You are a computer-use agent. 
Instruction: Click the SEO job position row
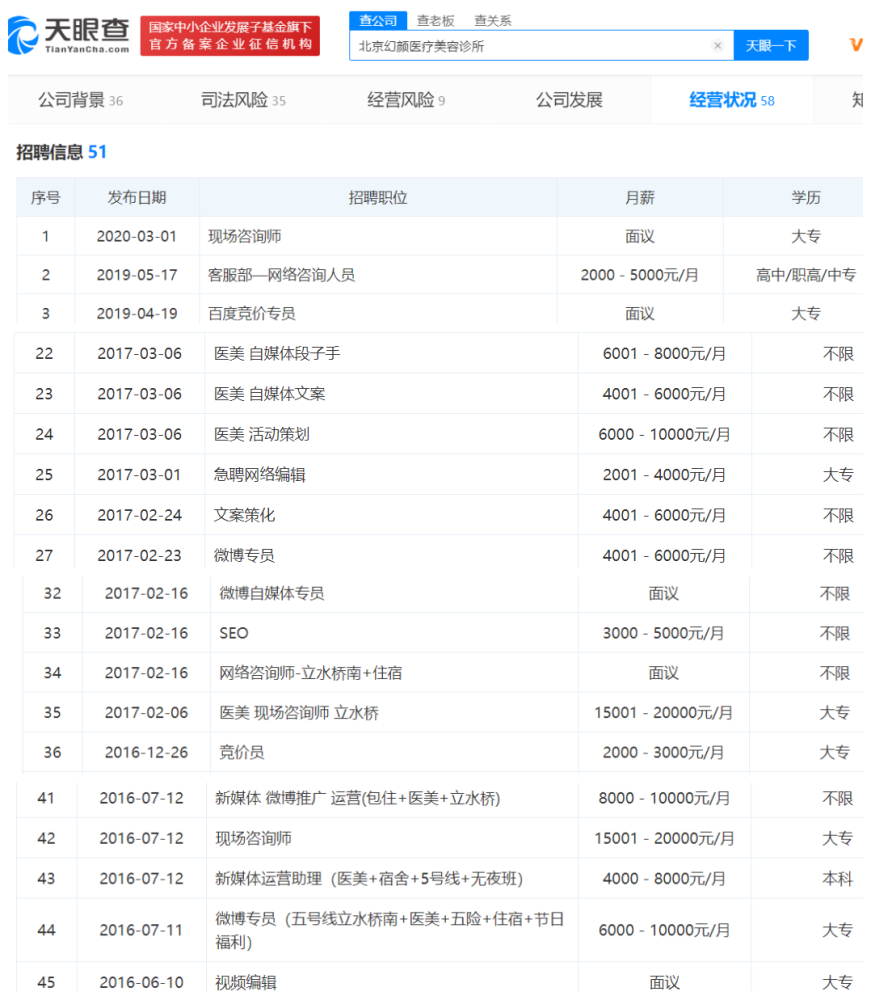(x=234, y=633)
